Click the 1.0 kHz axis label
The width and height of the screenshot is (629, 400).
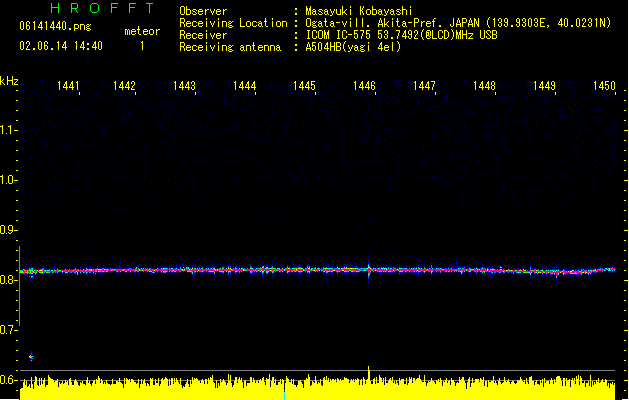click(10, 180)
